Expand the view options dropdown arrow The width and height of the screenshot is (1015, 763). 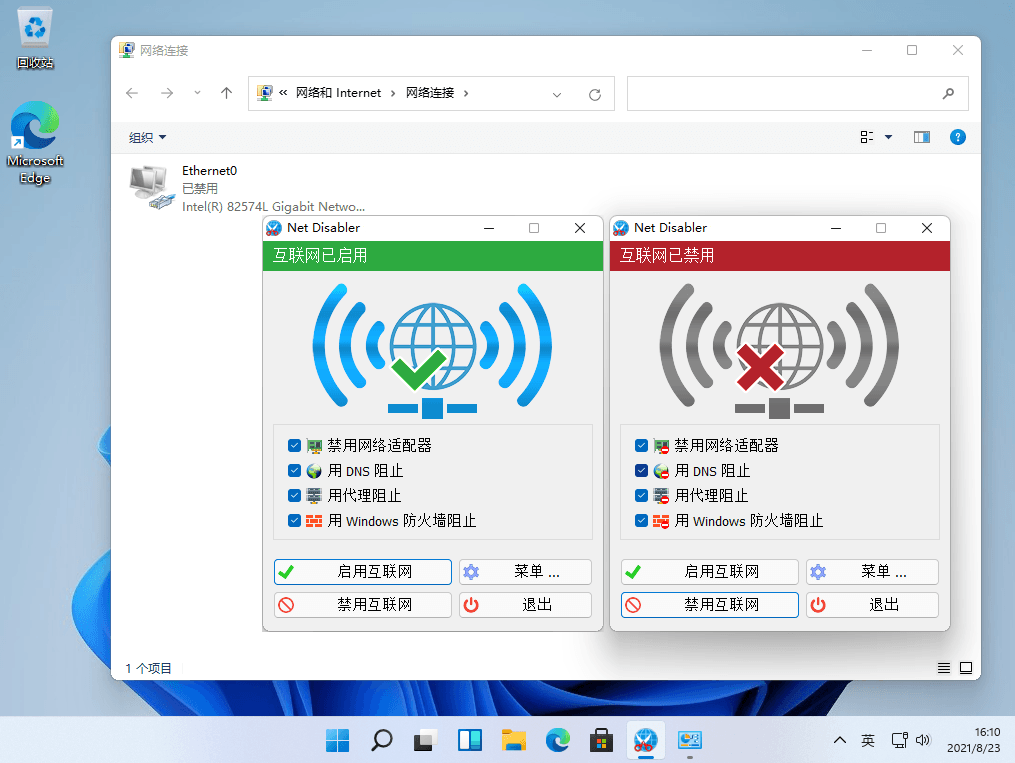tap(889, 137)
